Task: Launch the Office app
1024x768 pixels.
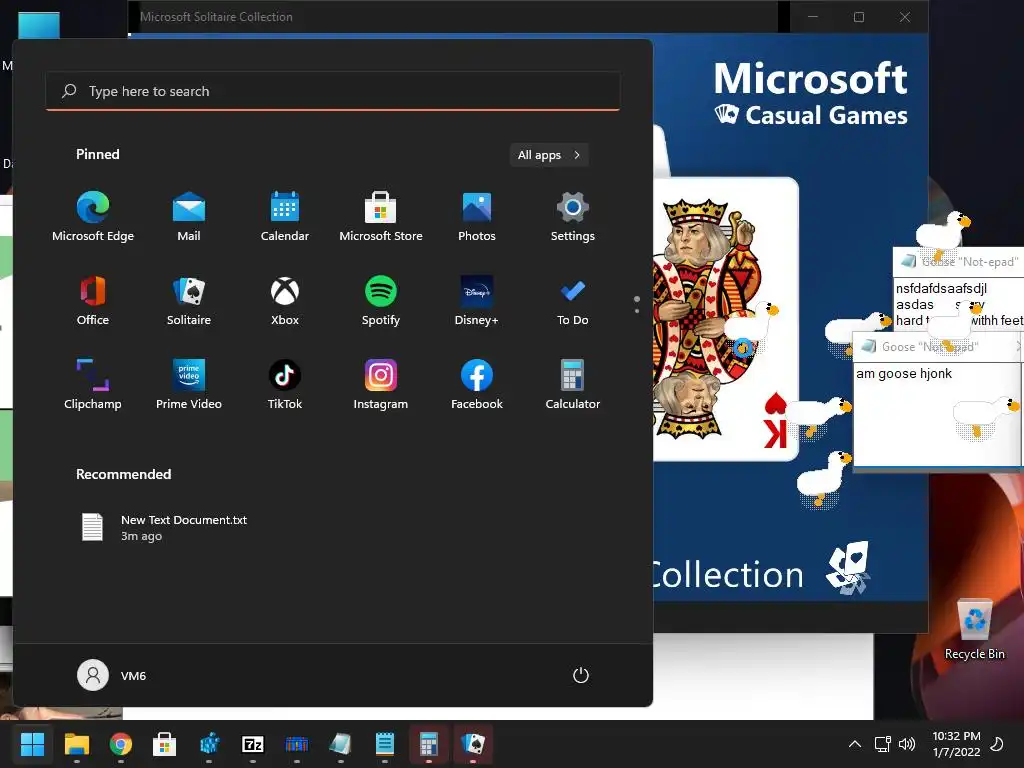Action: point(93,301)
